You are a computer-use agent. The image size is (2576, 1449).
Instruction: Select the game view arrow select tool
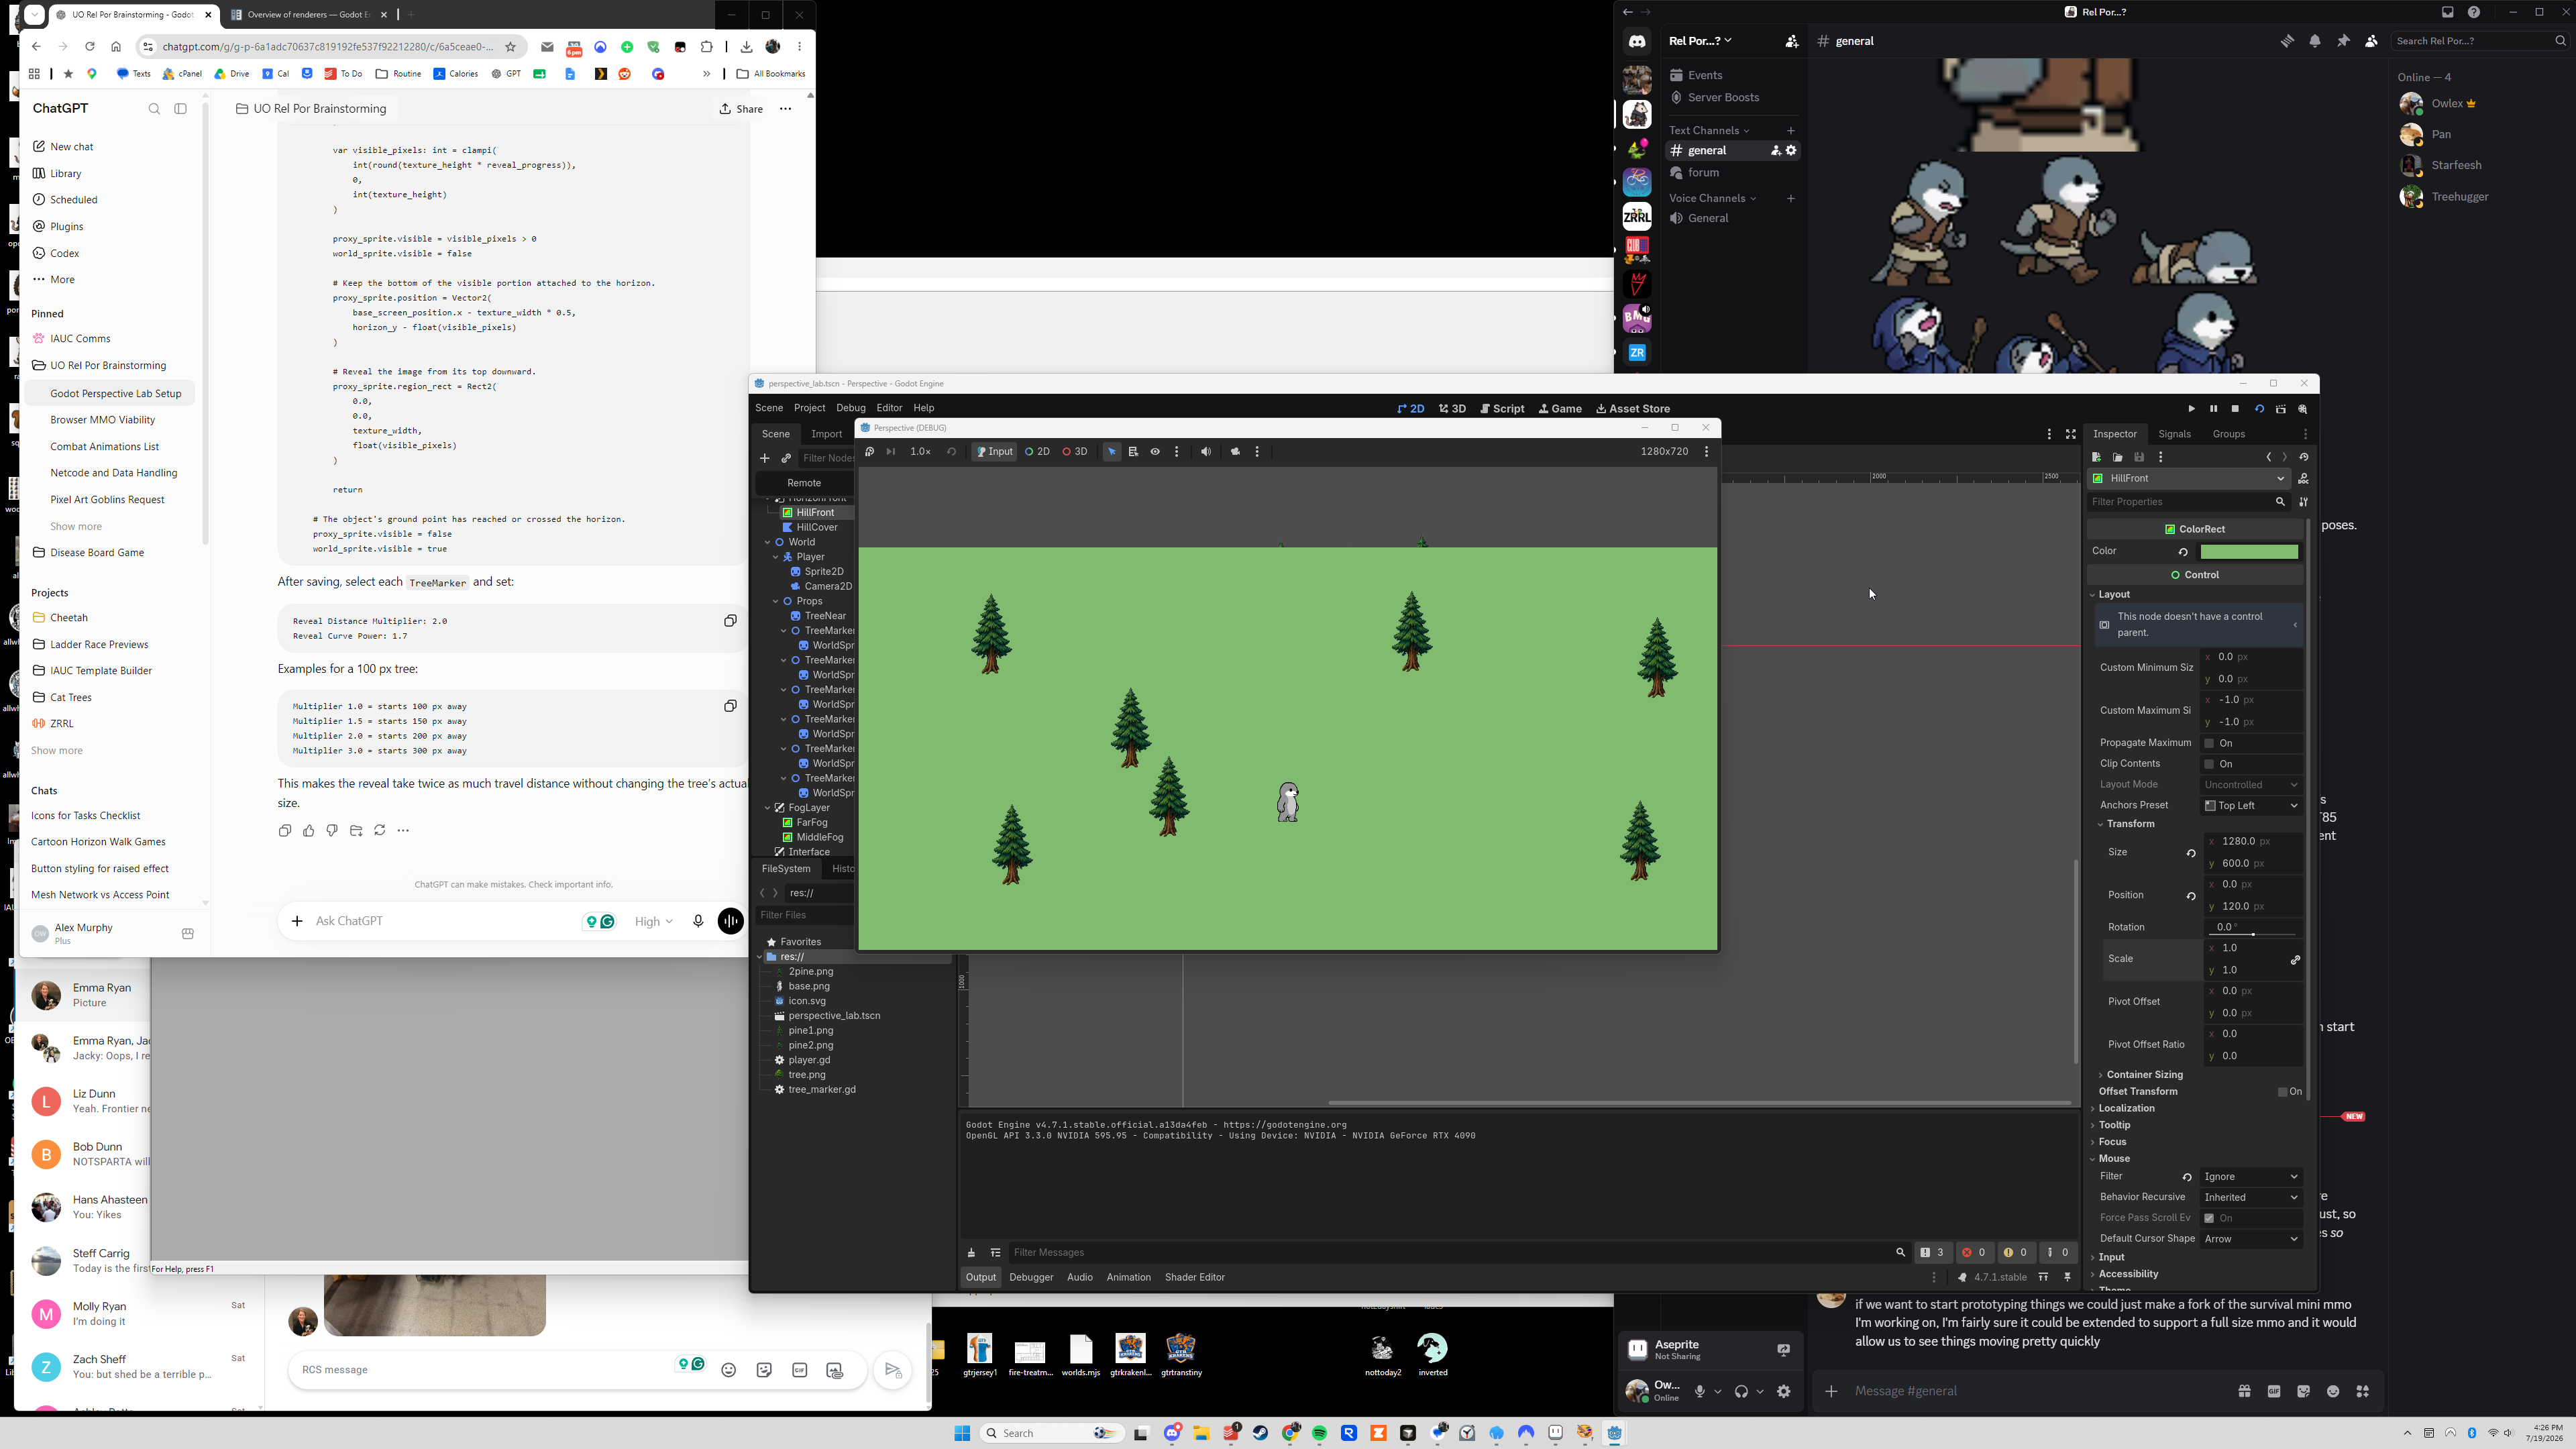click(1112, 452)
